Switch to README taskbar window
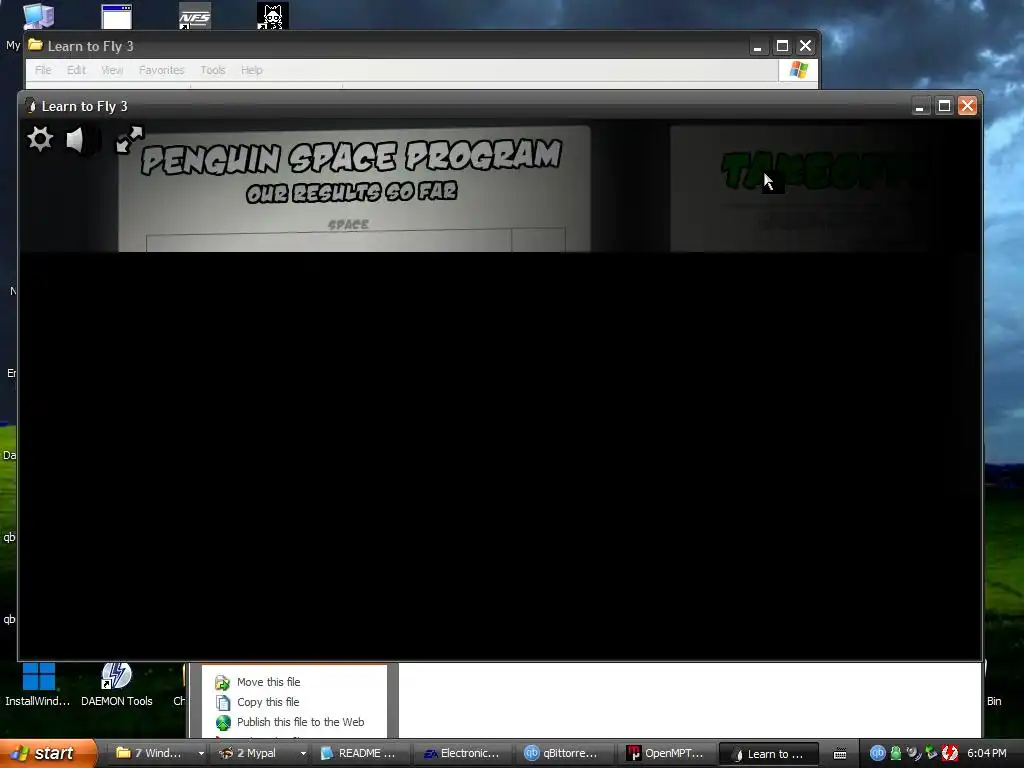Image resolution: width=1024 pixels, height=768 pixels. (360, 753)
